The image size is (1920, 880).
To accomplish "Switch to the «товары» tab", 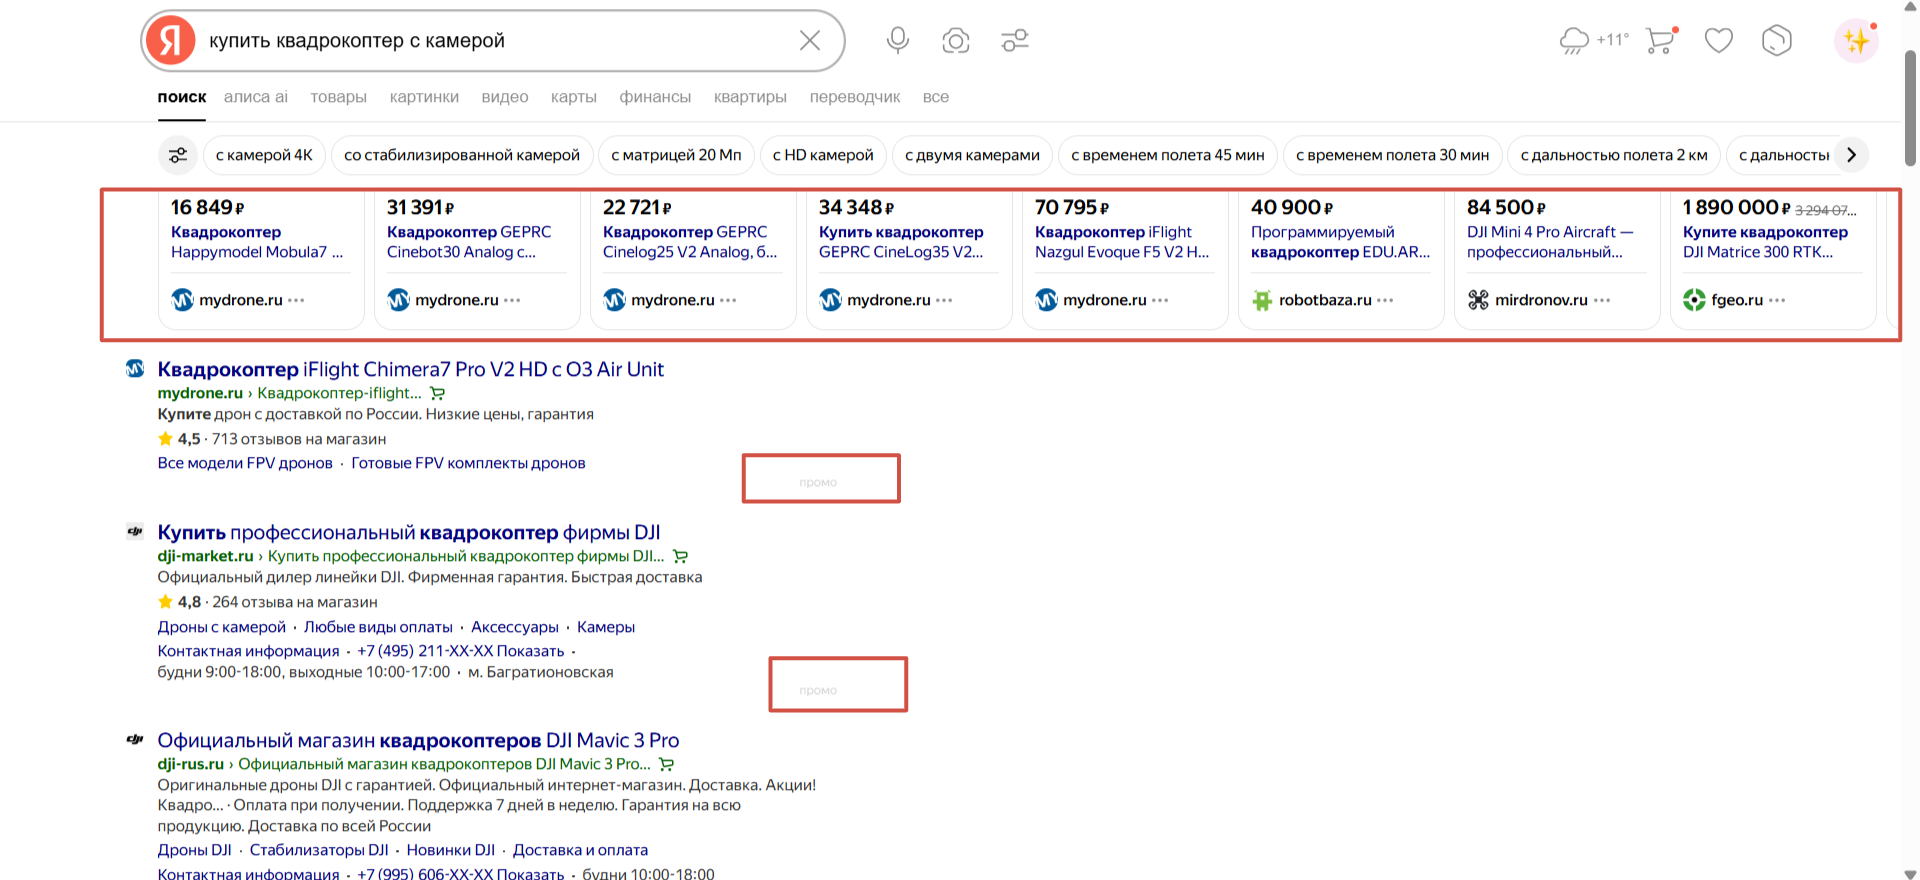I will pos(338,97).
